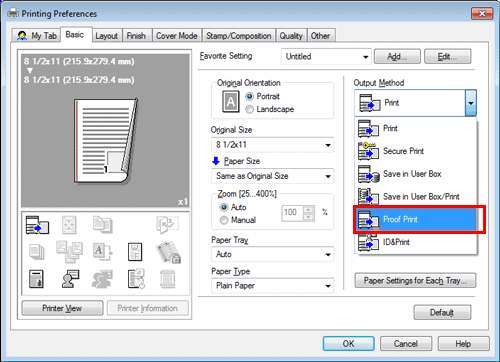Screen dimensions: 500x362
Task: Click the print output icon in settings grid
Action: (x=37, y=225)
